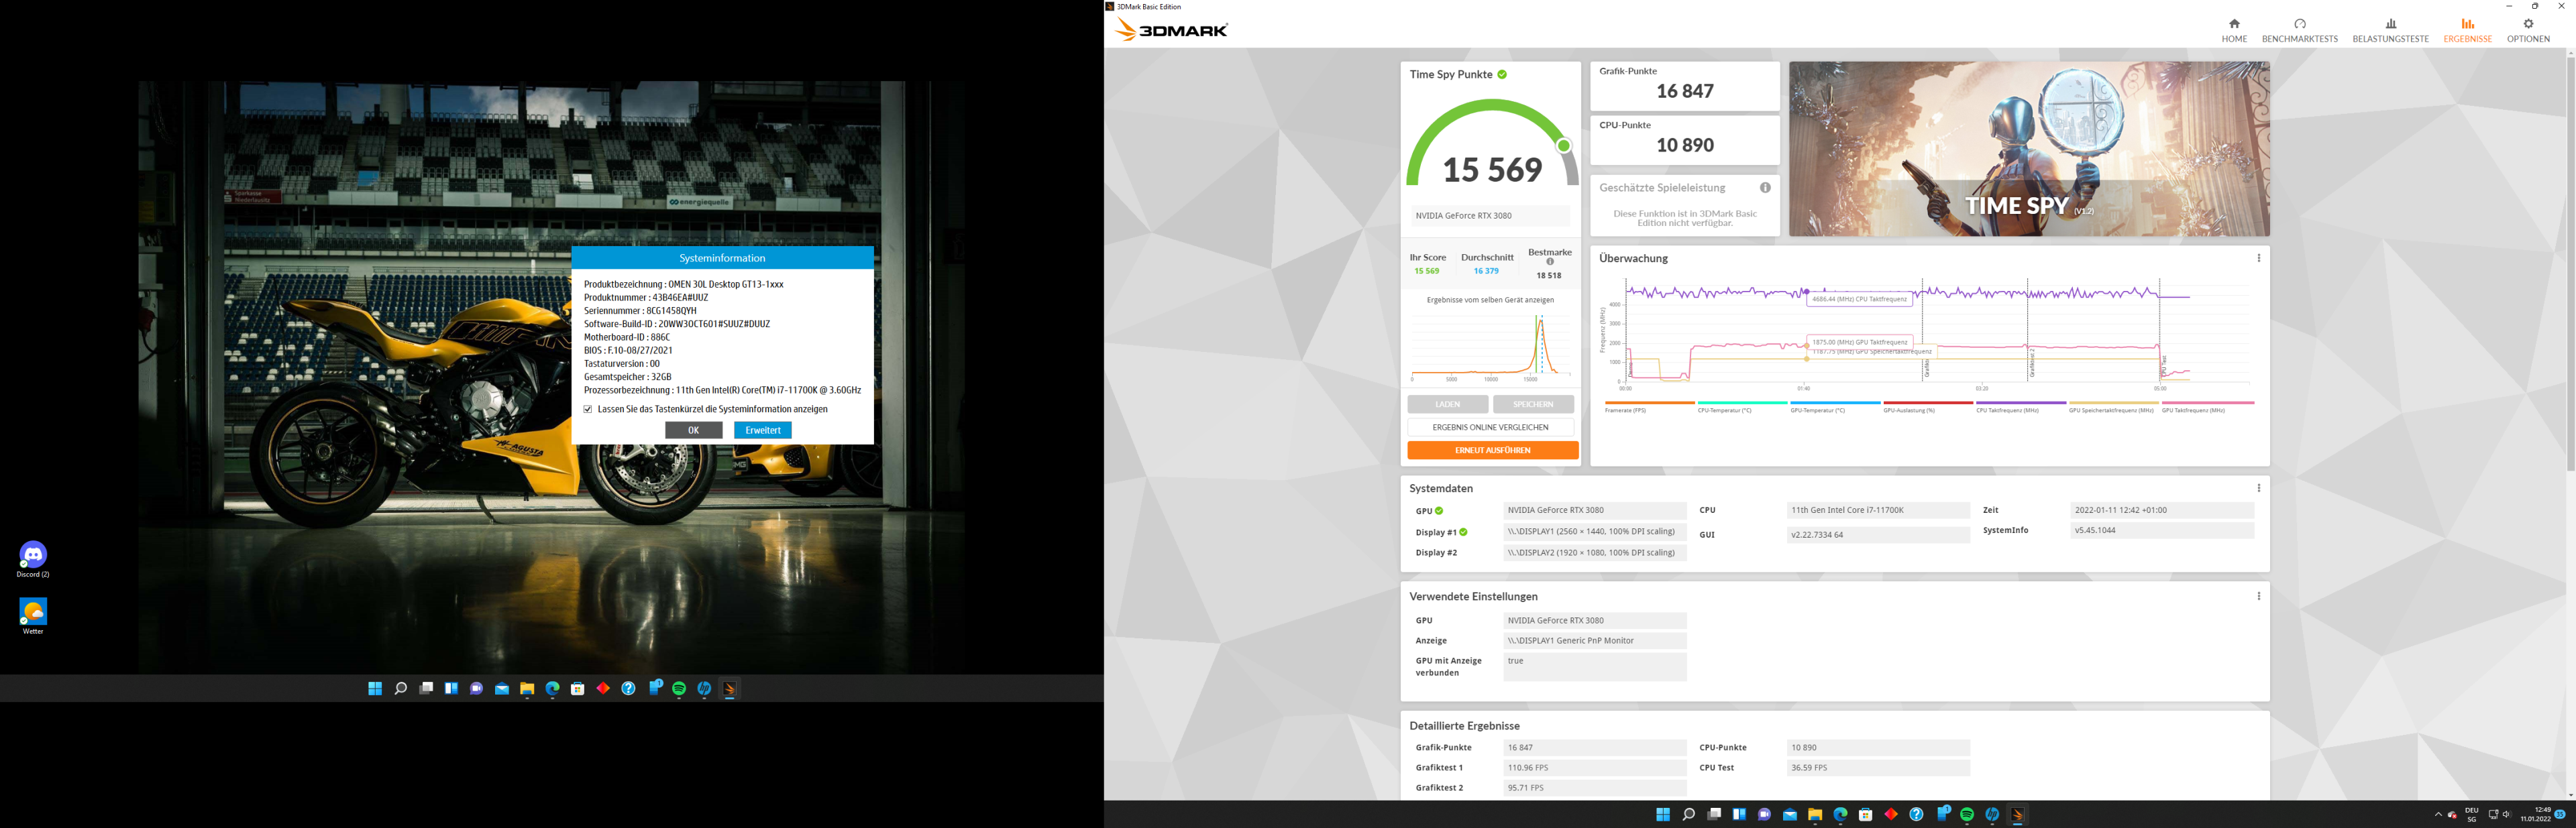Click Ergebnis Online Vergleichen button

(x=1490, y=427)
